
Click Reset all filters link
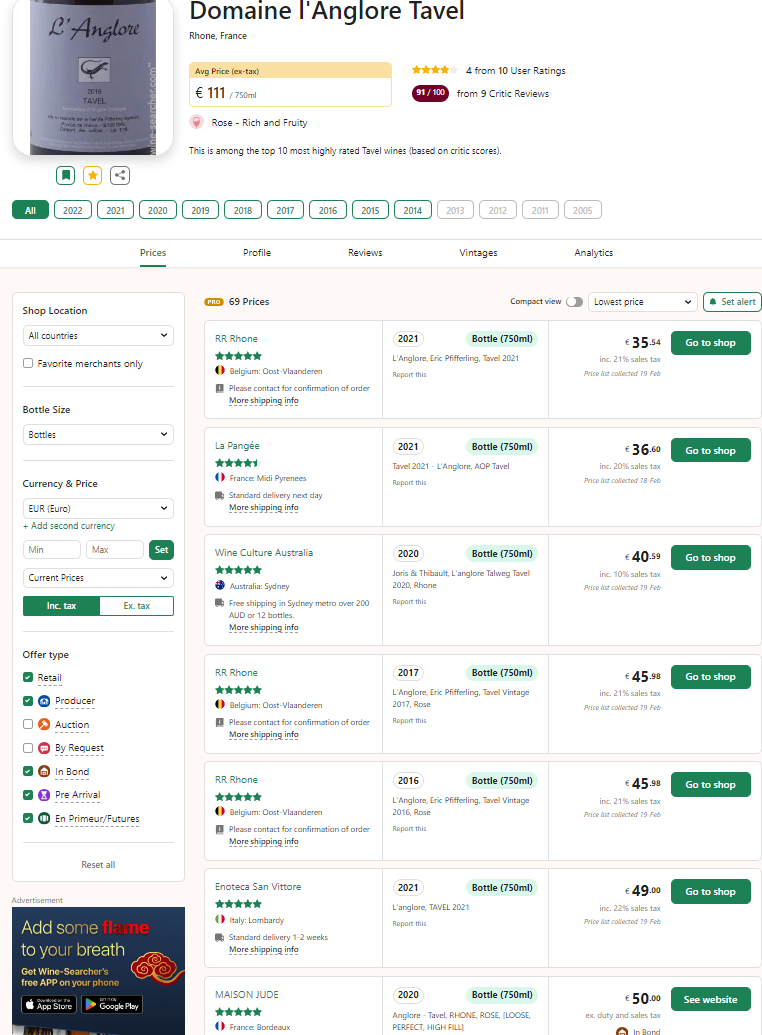[98, 865]
